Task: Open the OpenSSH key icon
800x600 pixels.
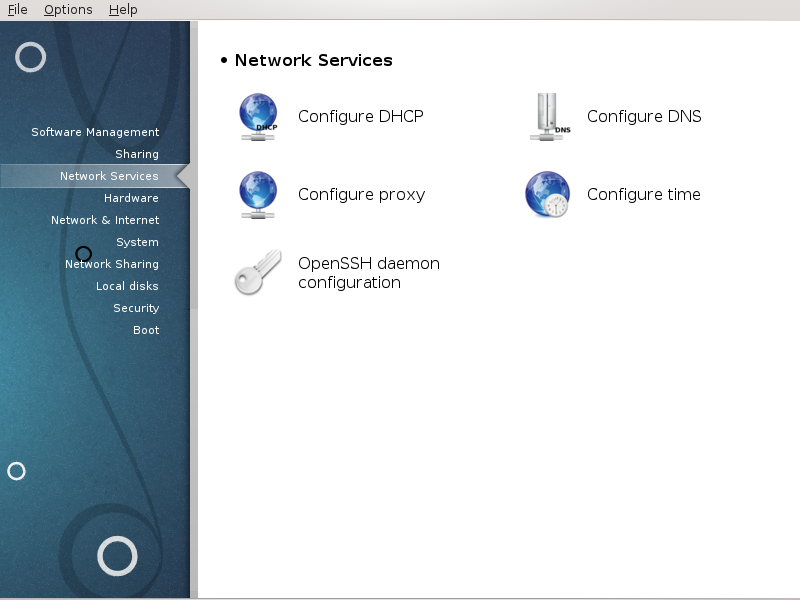Action: 258,272
